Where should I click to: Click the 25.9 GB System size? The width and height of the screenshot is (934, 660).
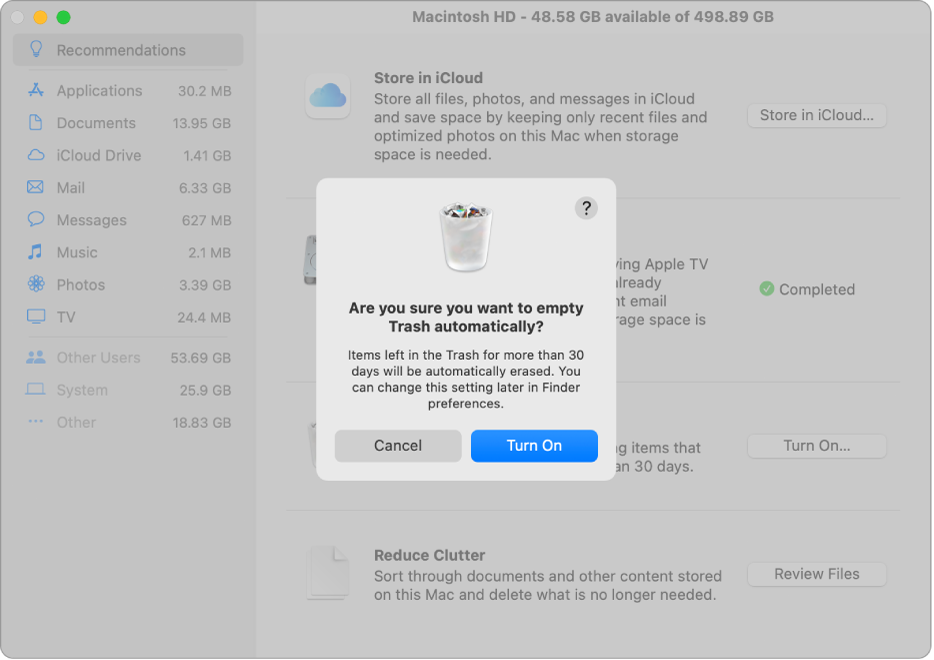205,390
